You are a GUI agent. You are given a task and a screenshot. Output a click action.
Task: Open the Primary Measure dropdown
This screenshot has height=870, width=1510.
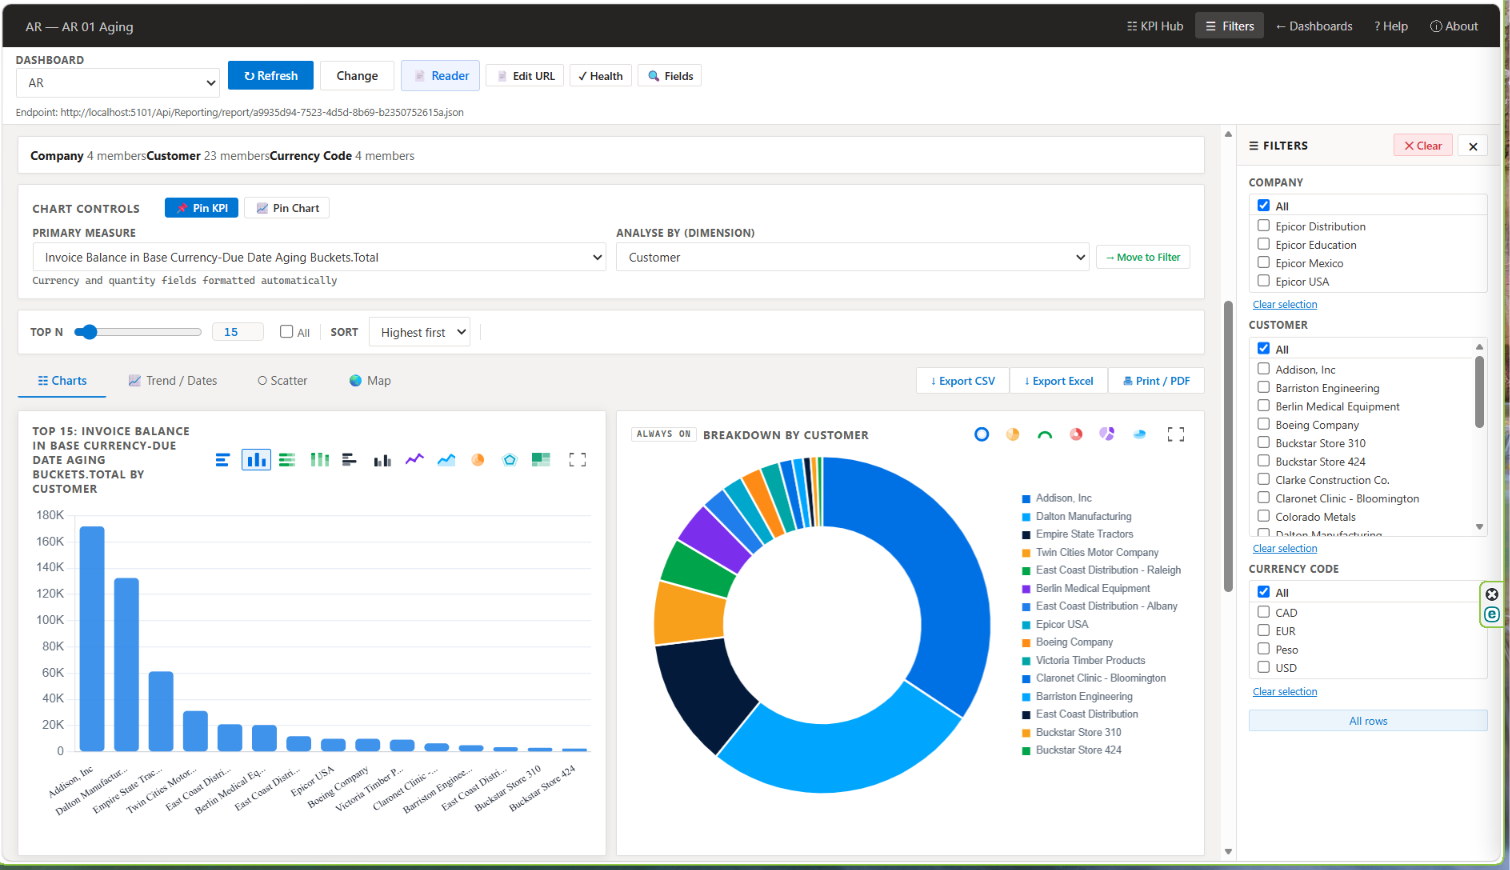click(319, 257)
